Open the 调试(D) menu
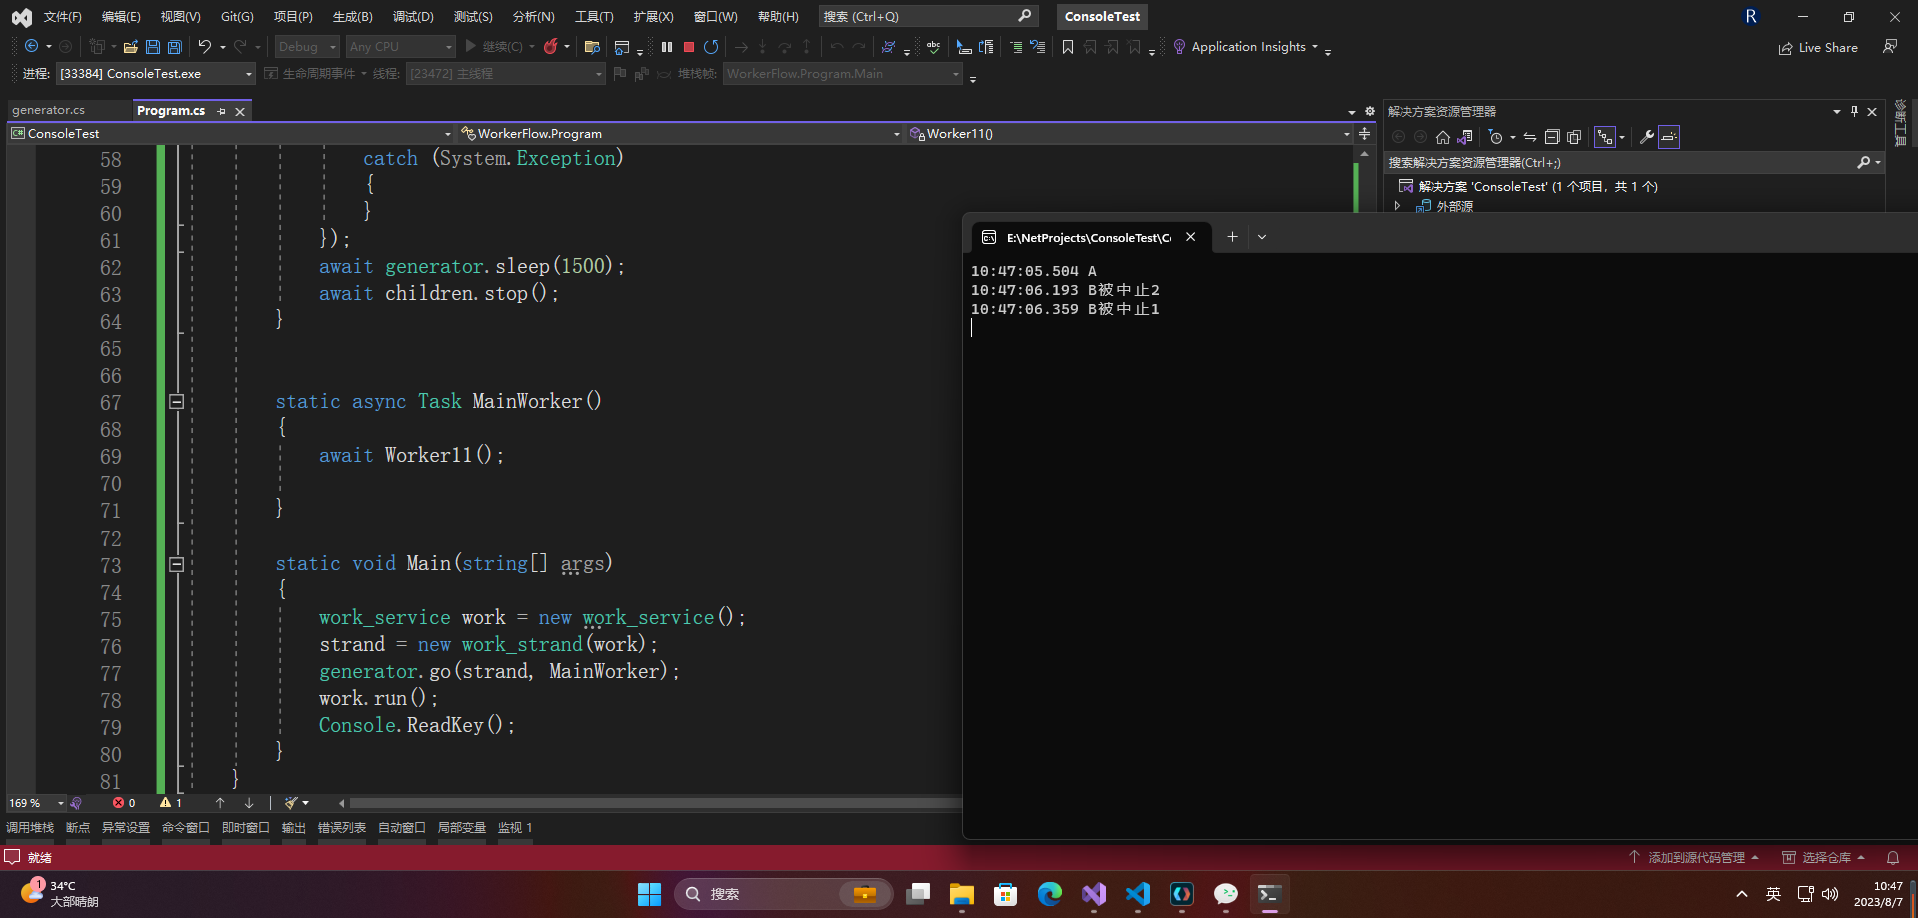The height and width of the screenshot is (918, 1918). pyautogui.click(x=413, y=16)
